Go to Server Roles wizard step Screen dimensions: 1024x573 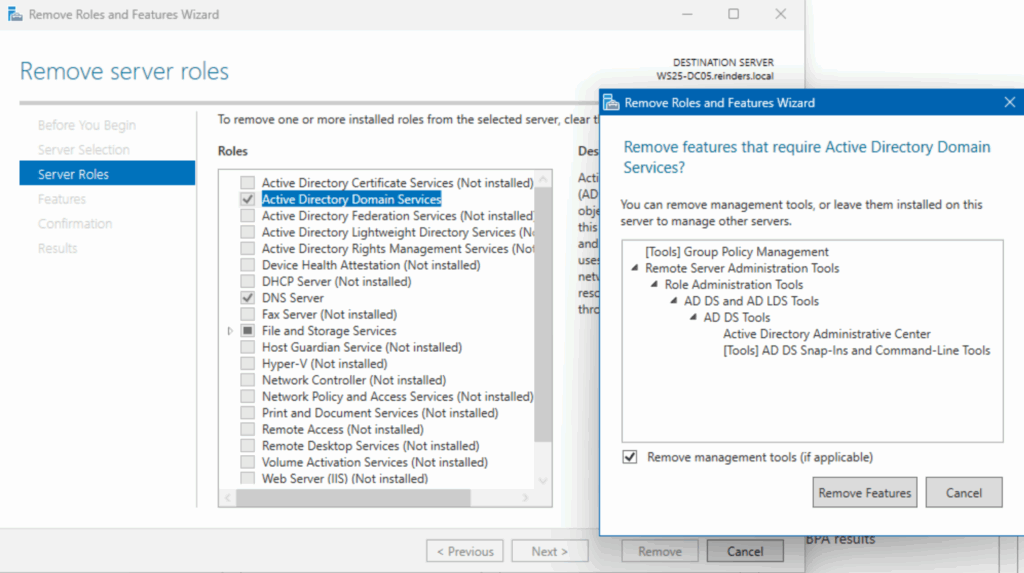(73, 174)
